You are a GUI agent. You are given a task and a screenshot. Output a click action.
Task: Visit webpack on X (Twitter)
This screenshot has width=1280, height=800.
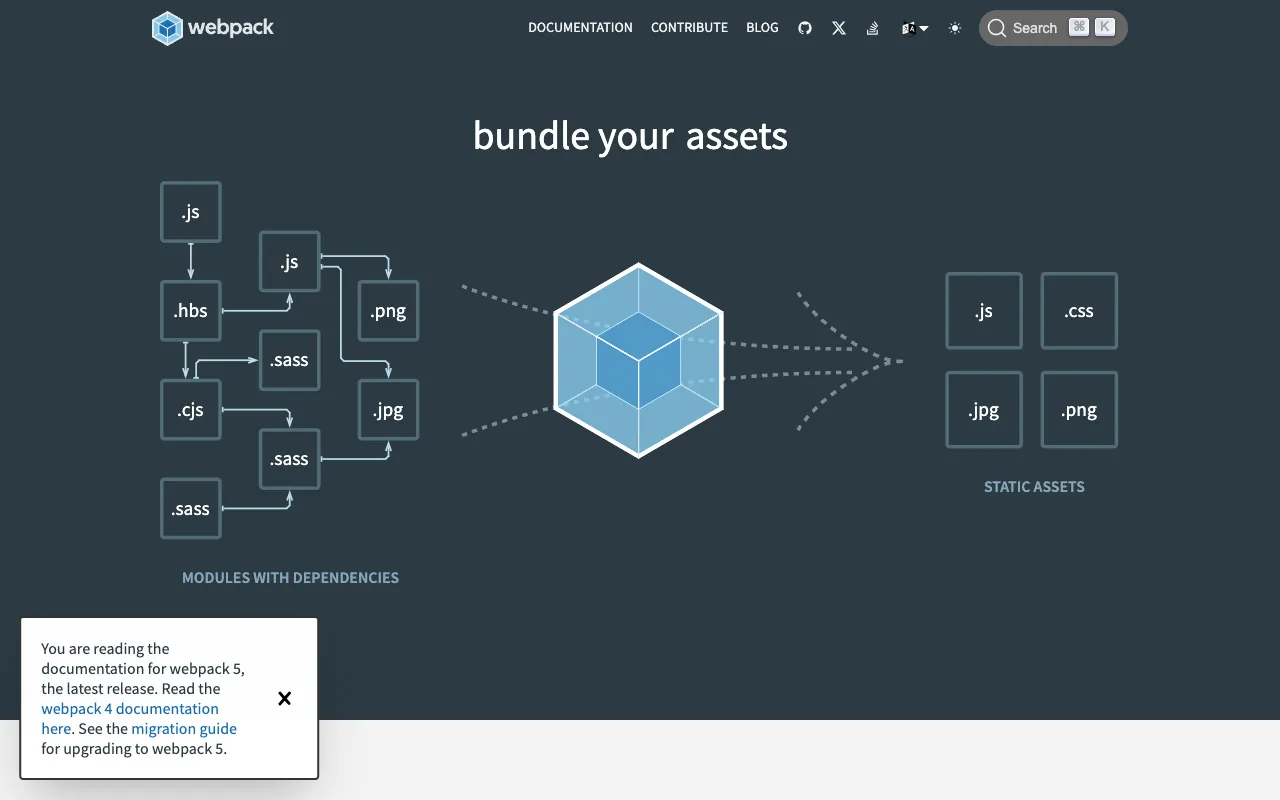[x=839, y=28]
